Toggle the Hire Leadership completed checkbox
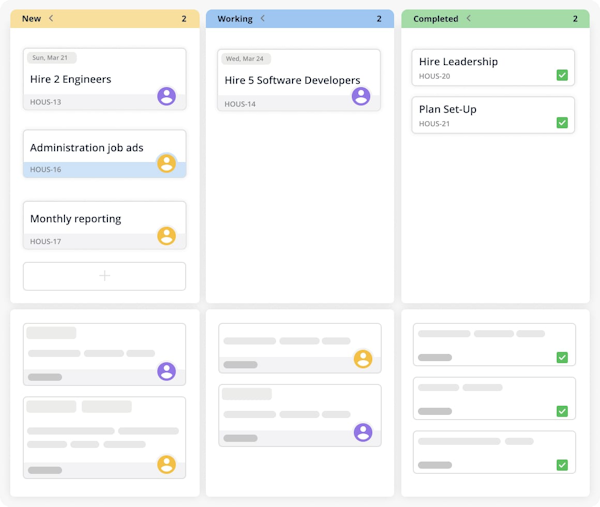This screenshot has width=600, height=507. pos(562,75)
